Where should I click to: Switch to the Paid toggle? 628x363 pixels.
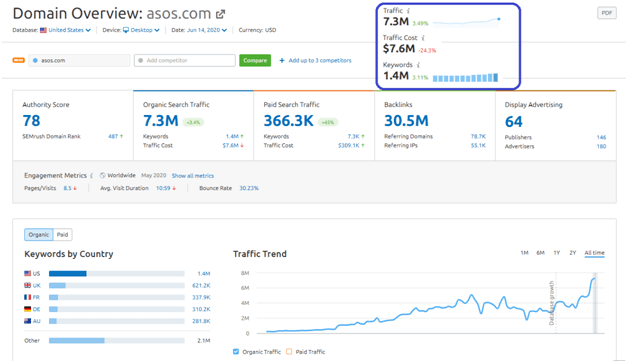[x=62, y=235]
